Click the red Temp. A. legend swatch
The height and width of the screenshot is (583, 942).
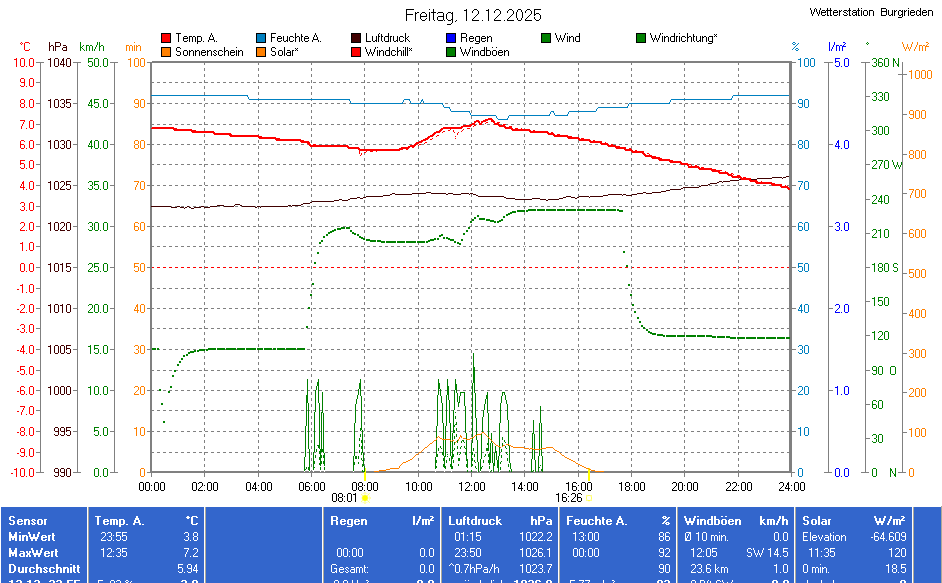[x=166, y=38]
